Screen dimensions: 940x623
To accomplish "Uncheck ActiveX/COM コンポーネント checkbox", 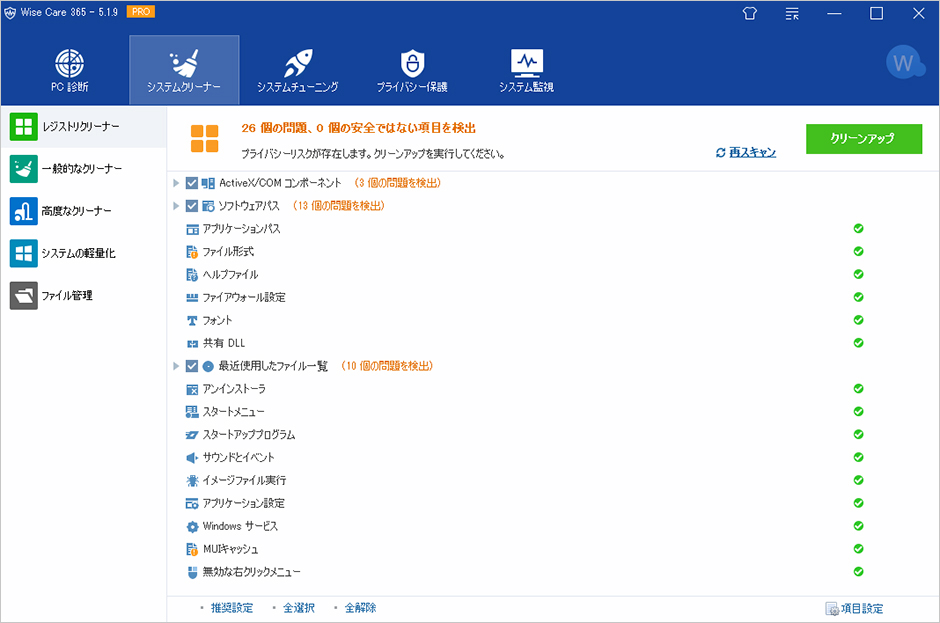I will click(192, 183).
